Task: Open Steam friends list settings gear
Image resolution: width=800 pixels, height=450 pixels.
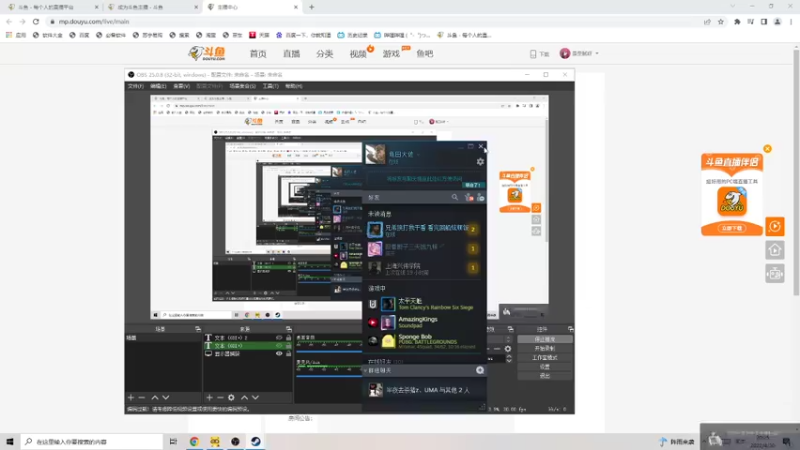Action: coord(480,162)
